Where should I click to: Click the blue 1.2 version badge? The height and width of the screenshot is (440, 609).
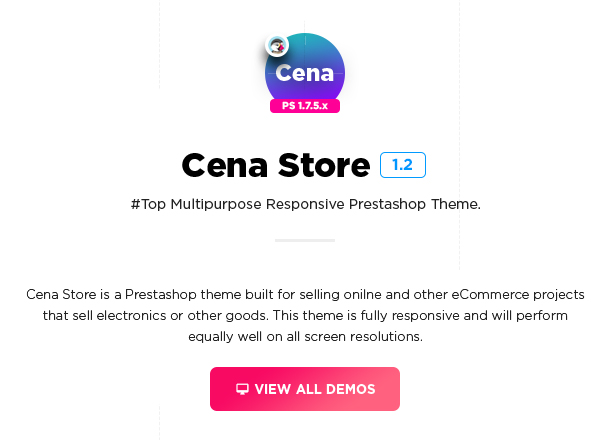(403, 165)
